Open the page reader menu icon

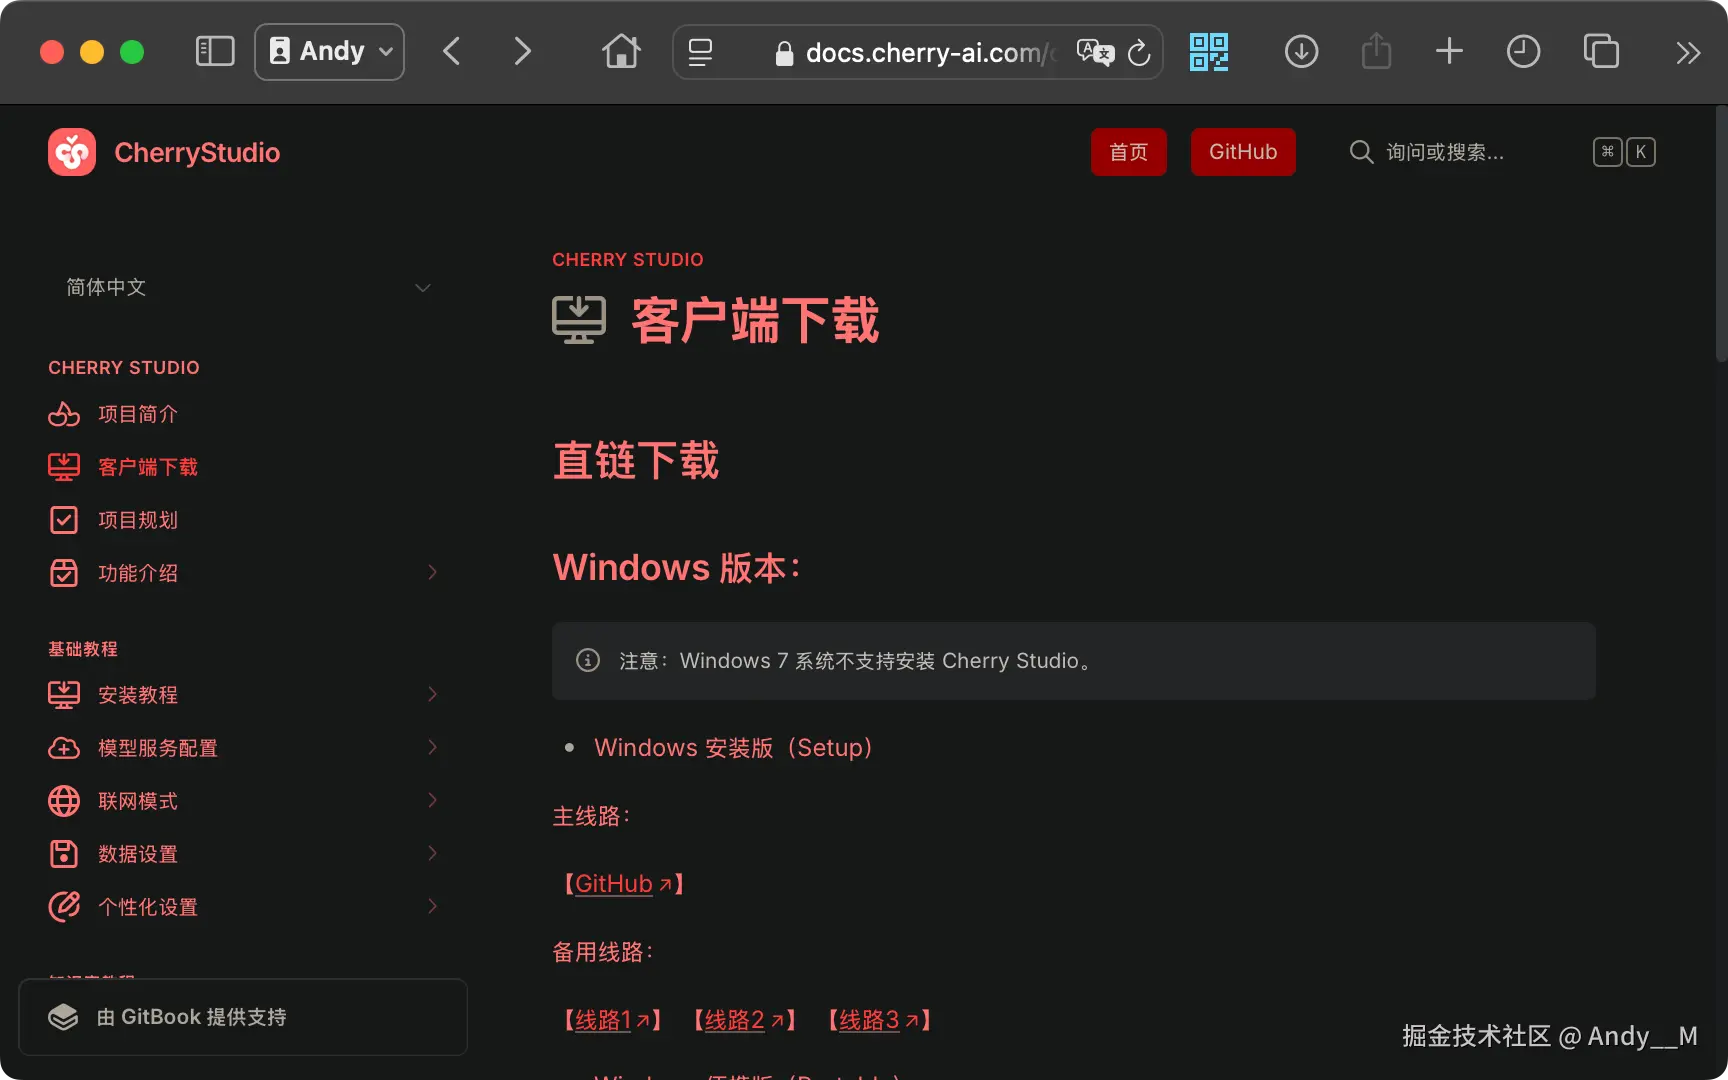tap(701, 52)
